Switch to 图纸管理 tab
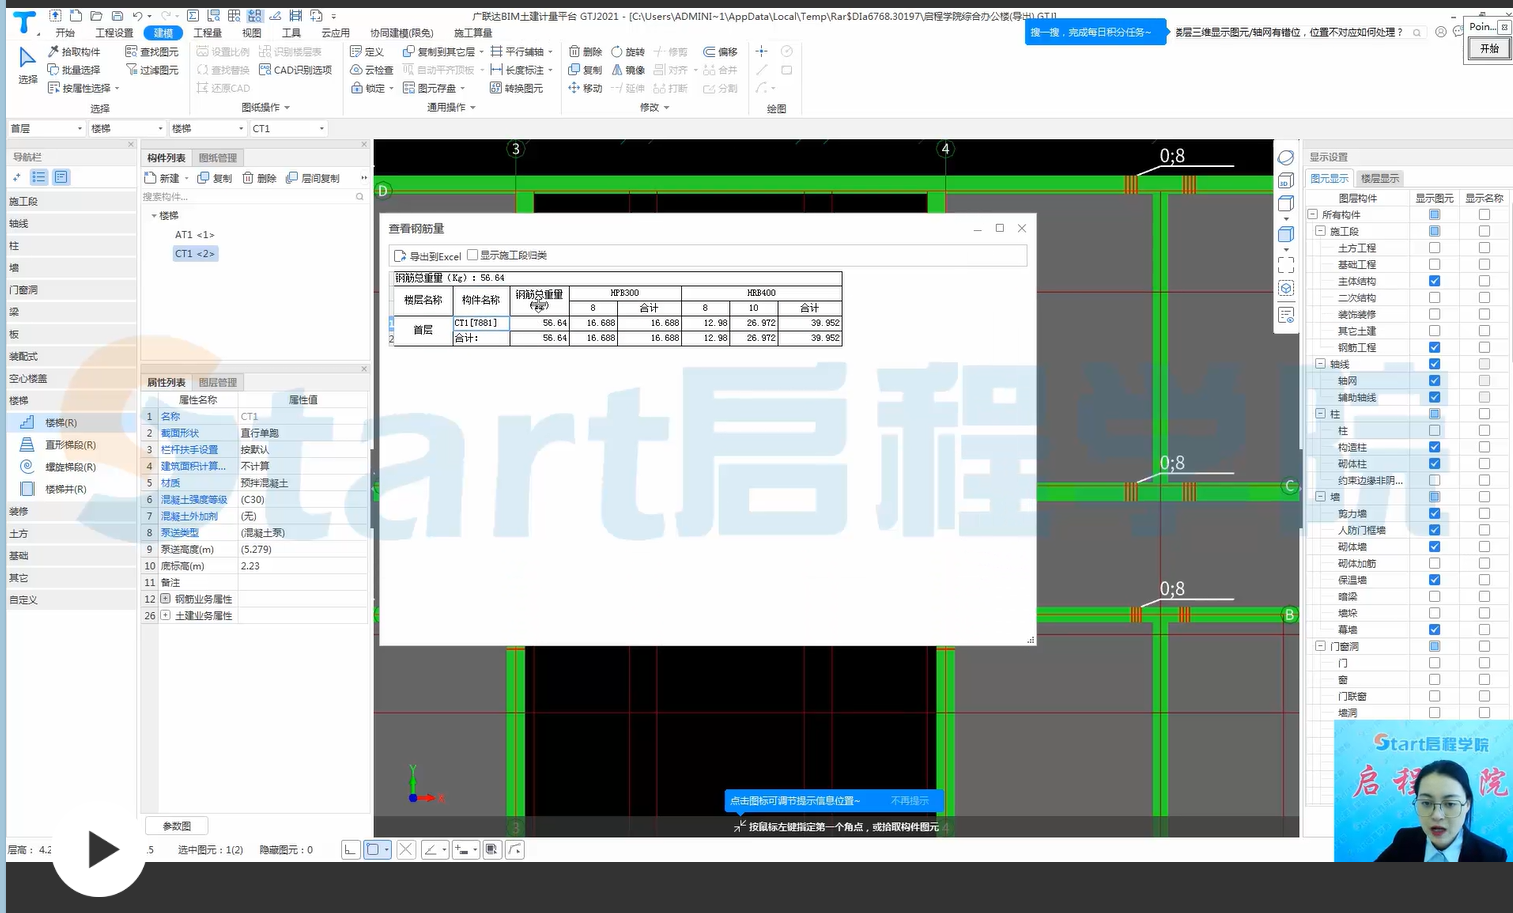1513x913 pixels. (x=217, y=158)
